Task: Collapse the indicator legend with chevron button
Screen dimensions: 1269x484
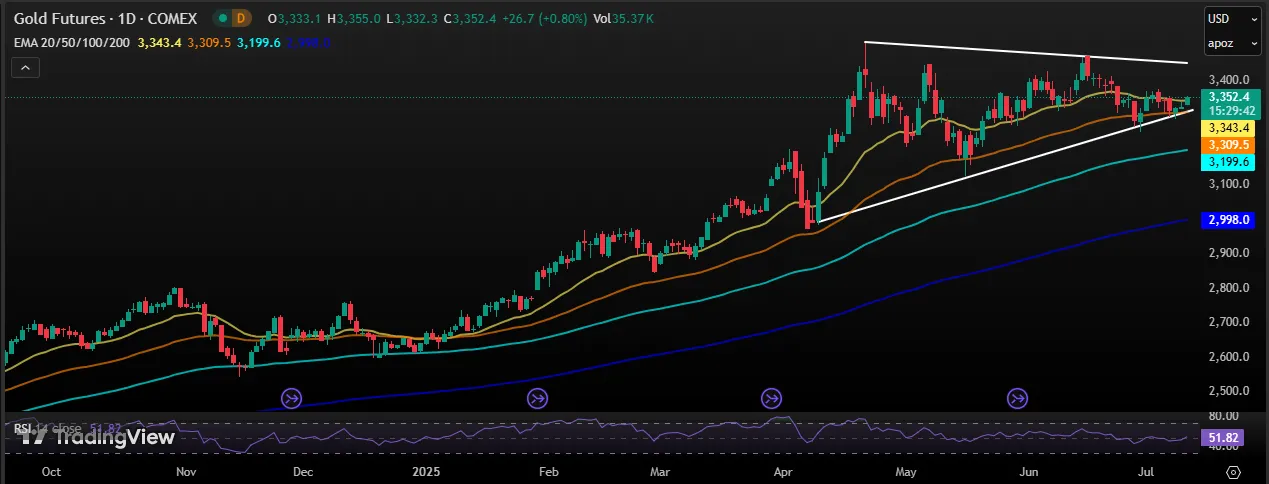Action: click(25, 68)
